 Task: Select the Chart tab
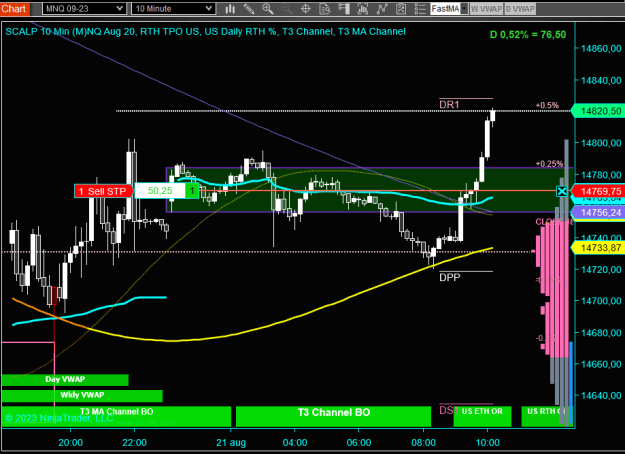pyautogui.click(x=14, y=8)
